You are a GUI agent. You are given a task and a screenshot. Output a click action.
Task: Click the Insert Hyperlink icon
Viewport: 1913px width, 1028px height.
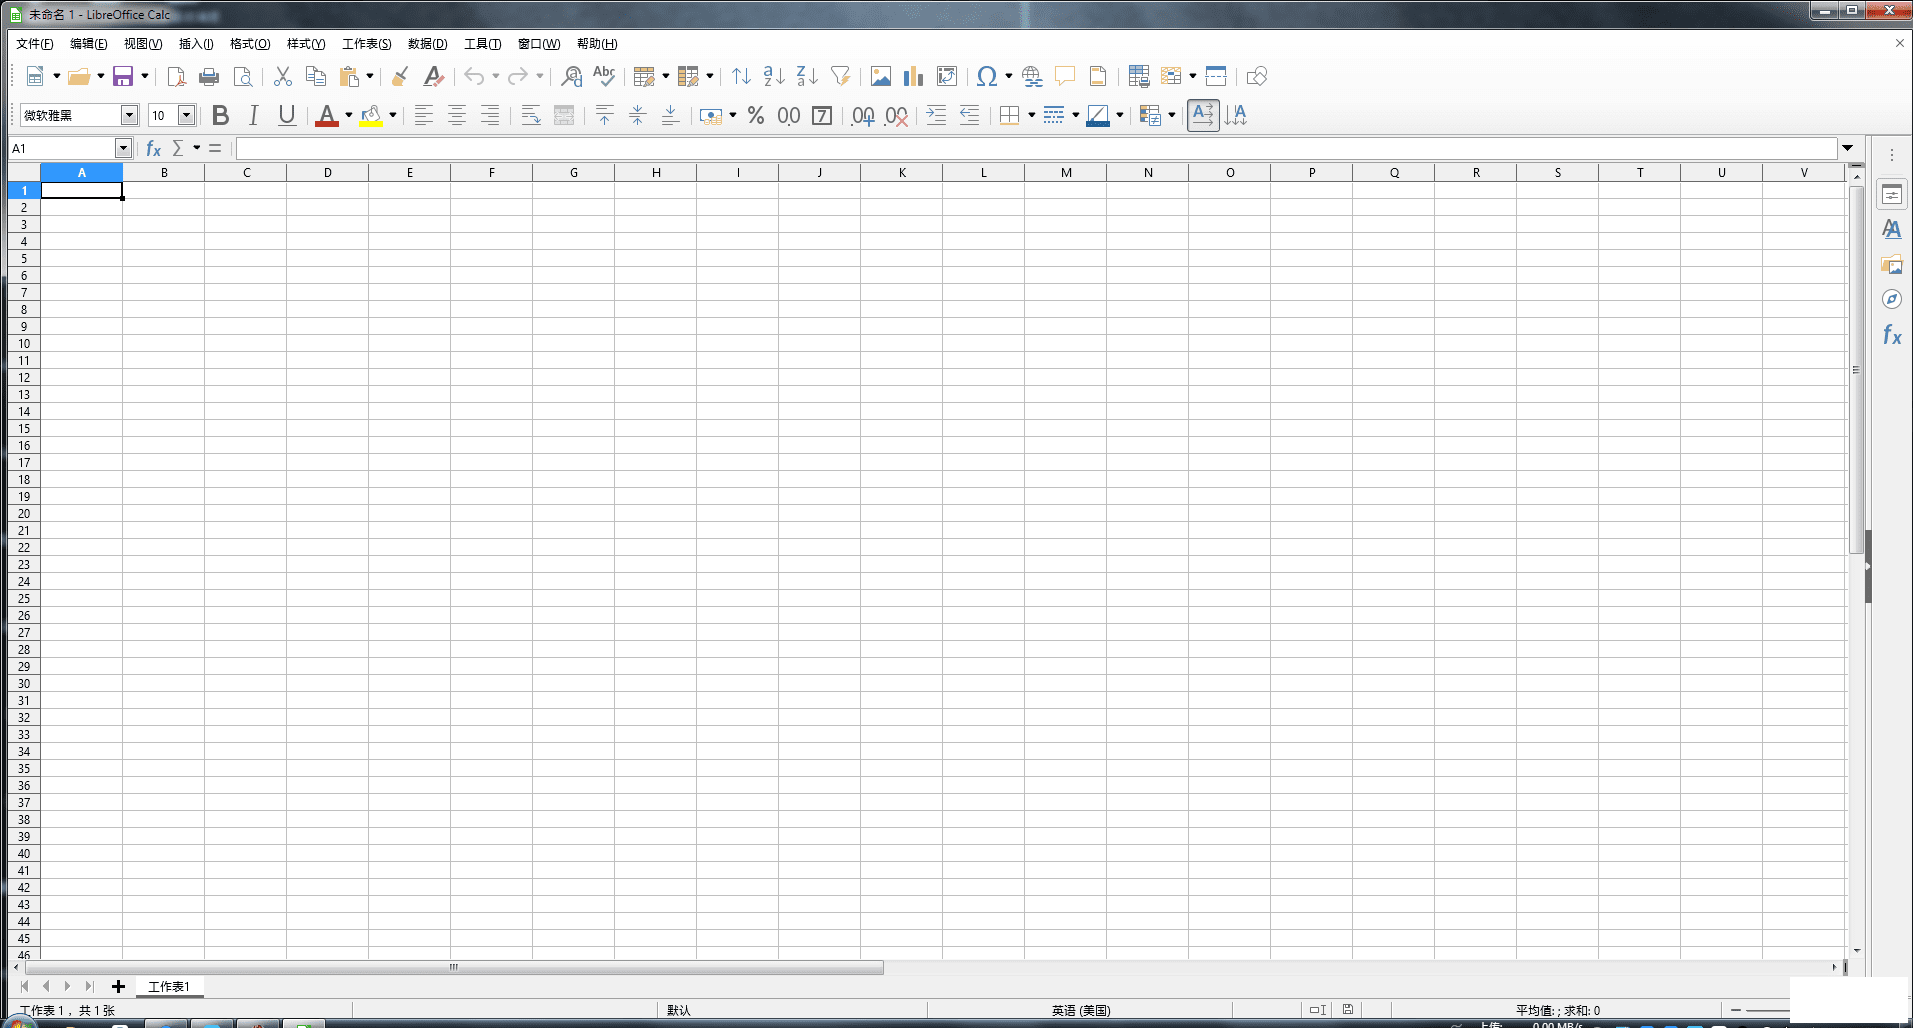(1032, 76)
